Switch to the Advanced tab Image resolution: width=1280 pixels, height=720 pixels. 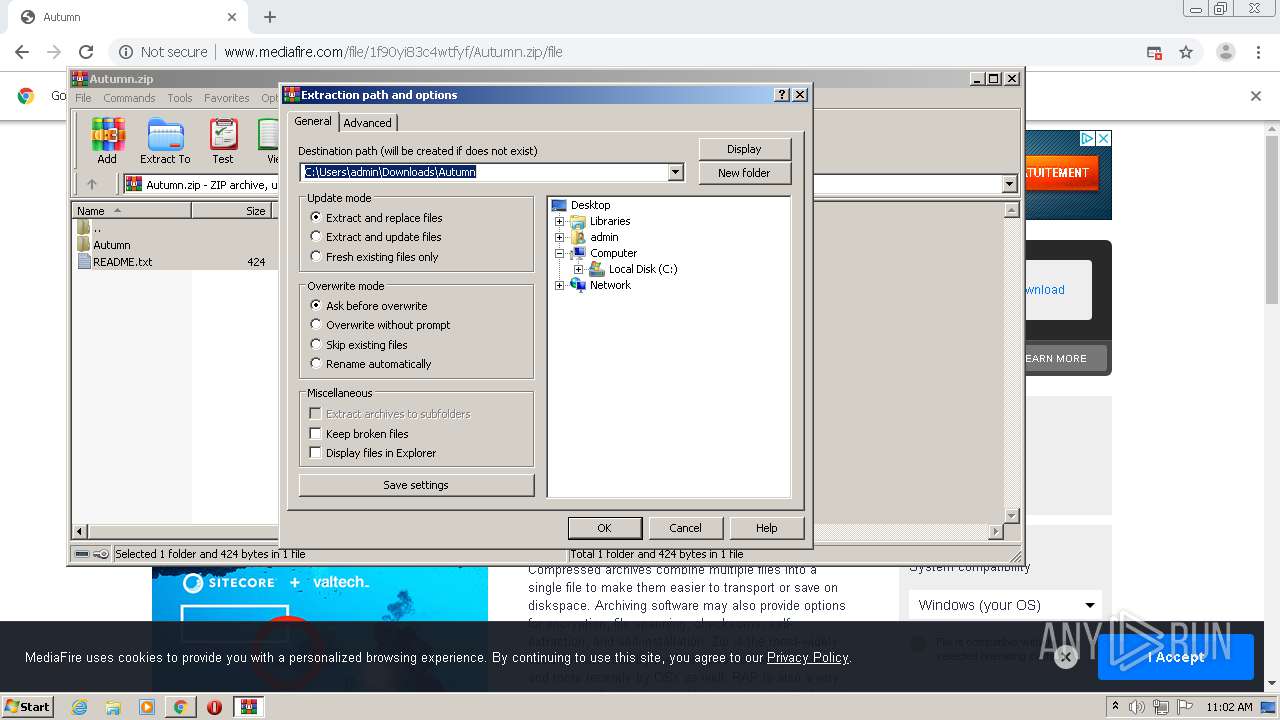click(368, 123)
